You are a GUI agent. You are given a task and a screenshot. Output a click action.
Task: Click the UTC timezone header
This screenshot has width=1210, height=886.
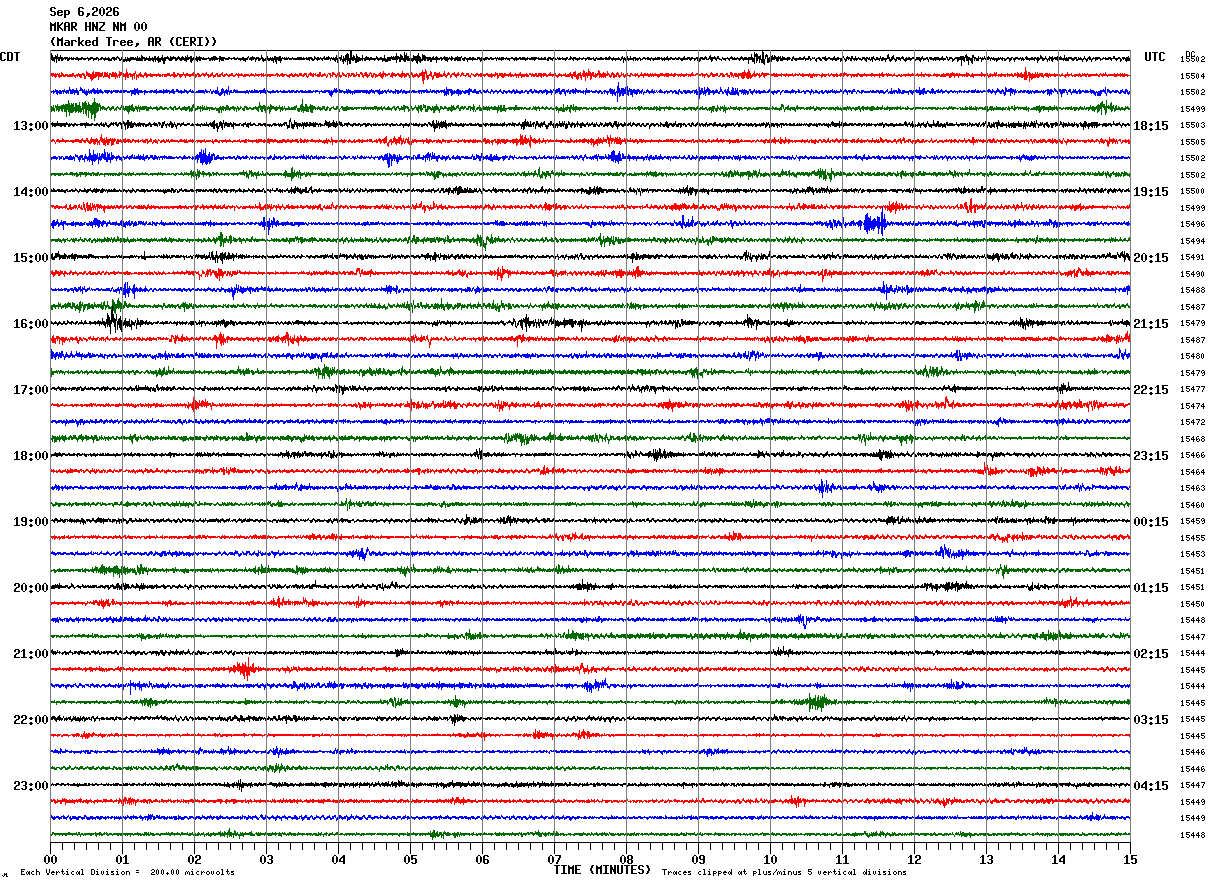coord(1155,57)
